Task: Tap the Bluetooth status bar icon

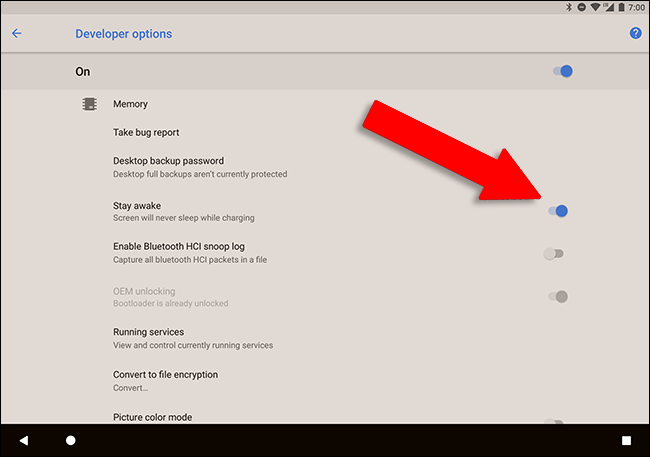Action: [x=569, y=7]
